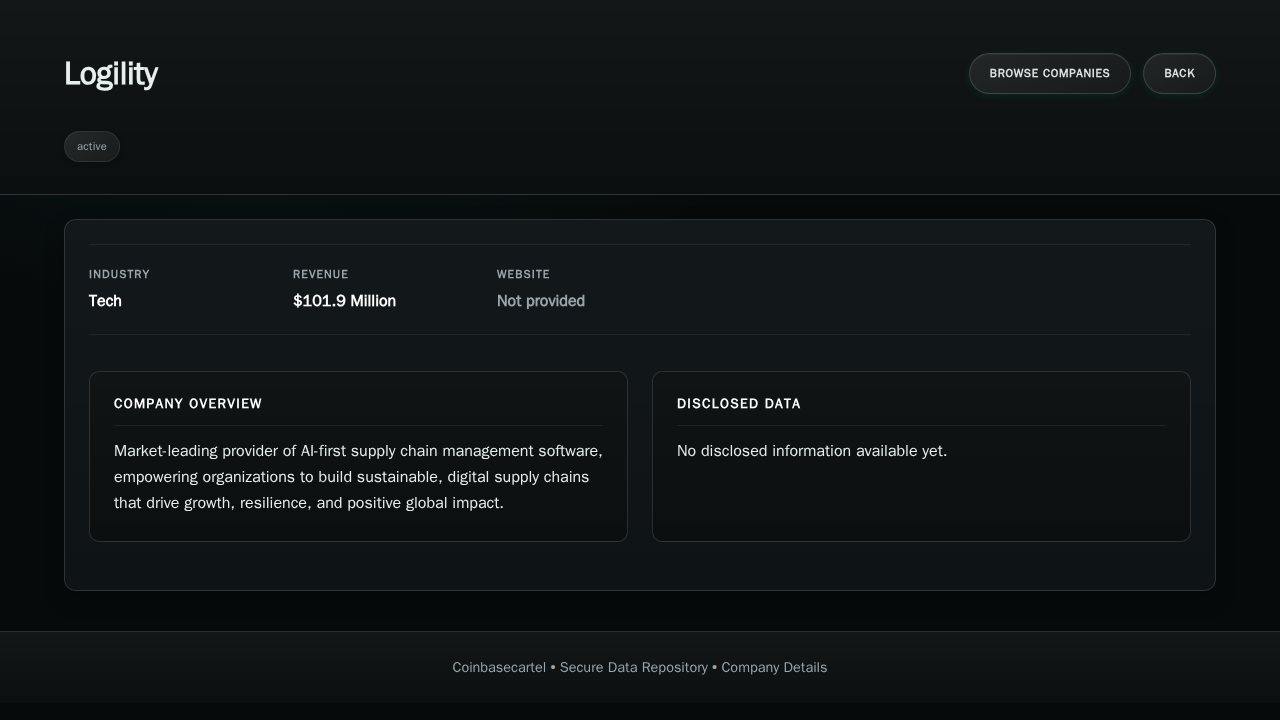Select the $101.9 Million revenue value
This screenshot has width=1280, height=720.
[x=344, y=301]
